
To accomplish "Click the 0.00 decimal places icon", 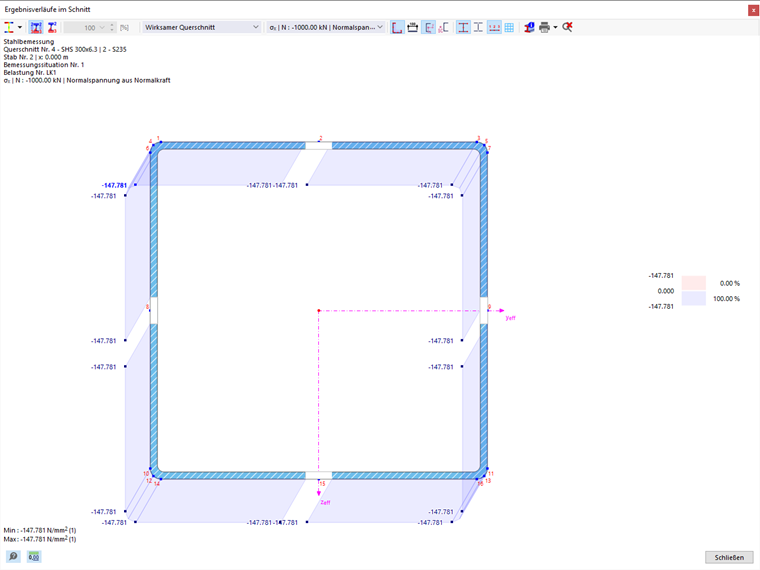I will [34, 556].
